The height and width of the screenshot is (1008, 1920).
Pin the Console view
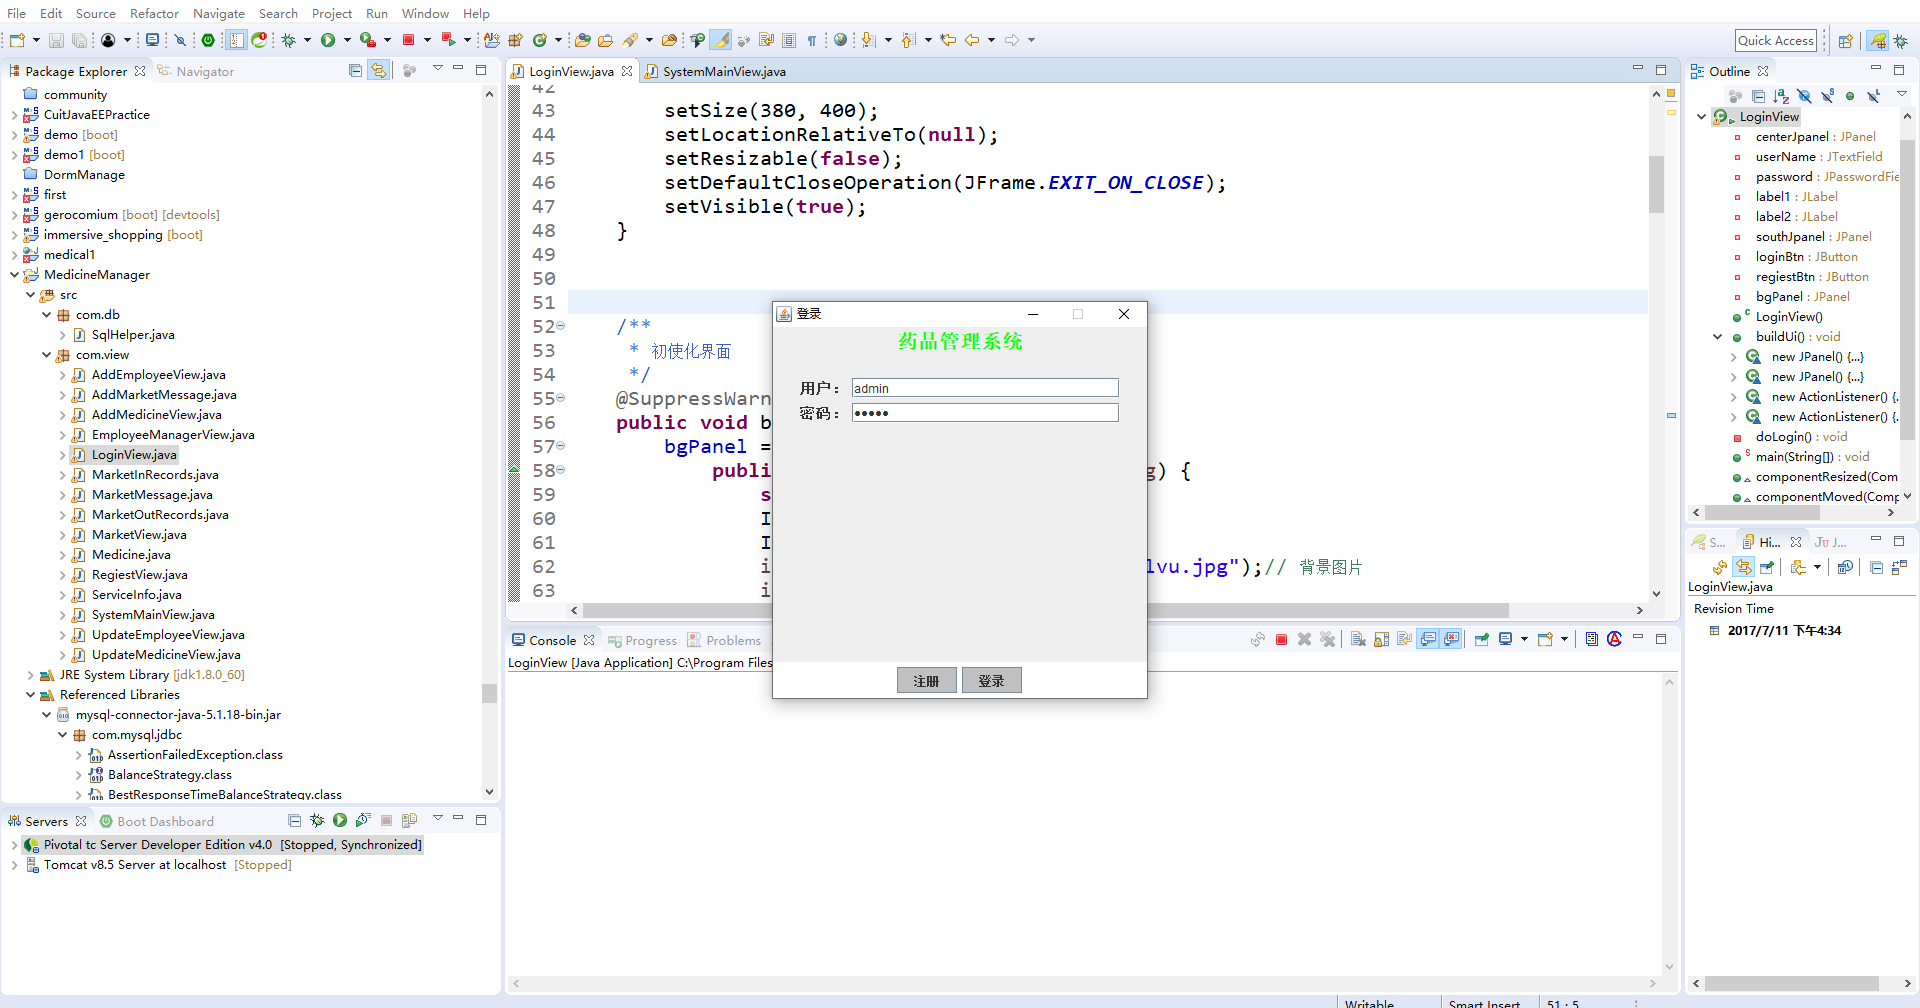(x=1481, y=640)
